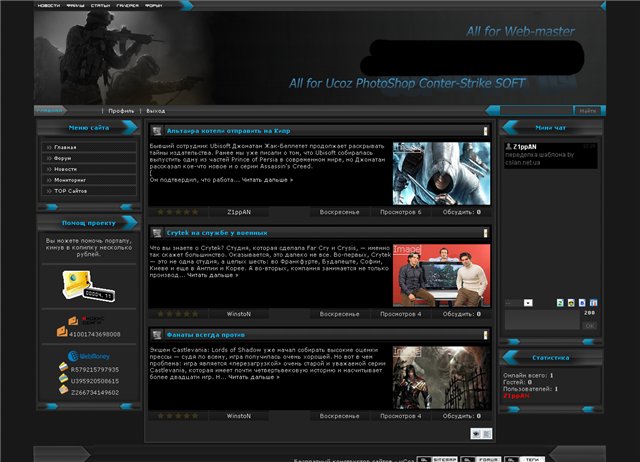Focus the mini chat message text area
Viewport: 640px width, 462px height.
coord(542,320)
